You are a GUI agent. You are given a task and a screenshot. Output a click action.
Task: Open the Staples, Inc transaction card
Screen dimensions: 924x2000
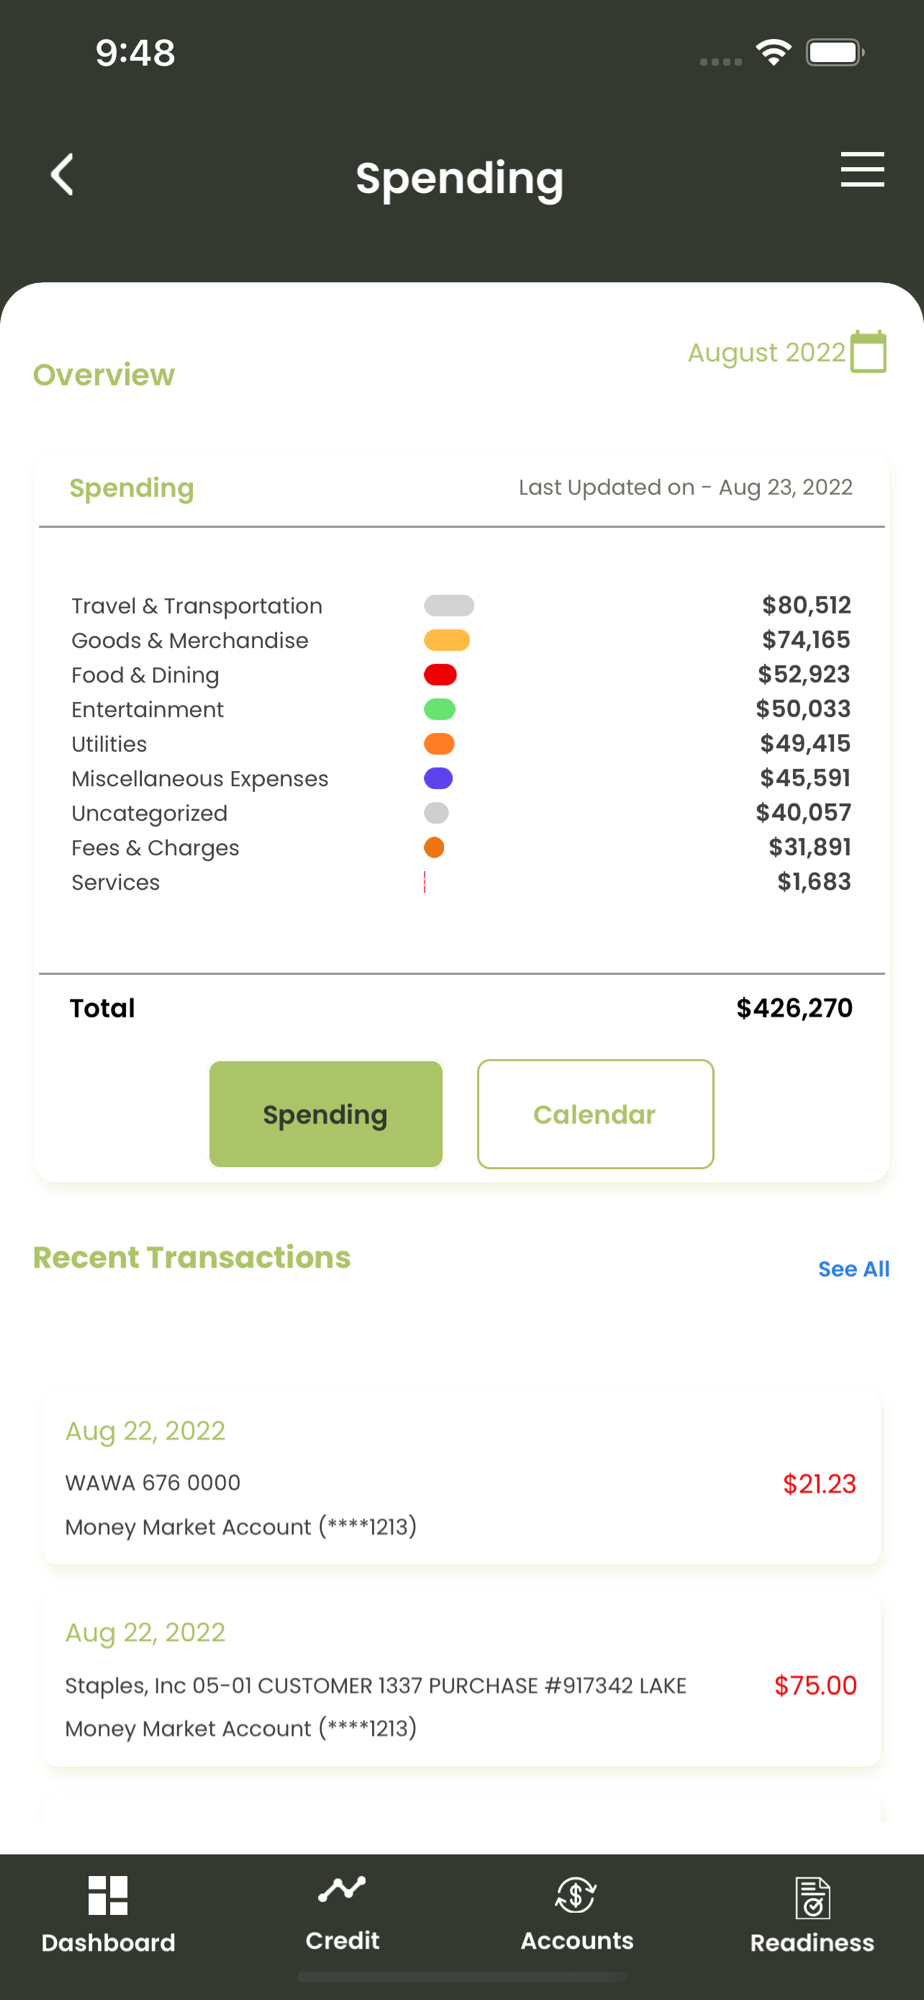click(461, 1680)
